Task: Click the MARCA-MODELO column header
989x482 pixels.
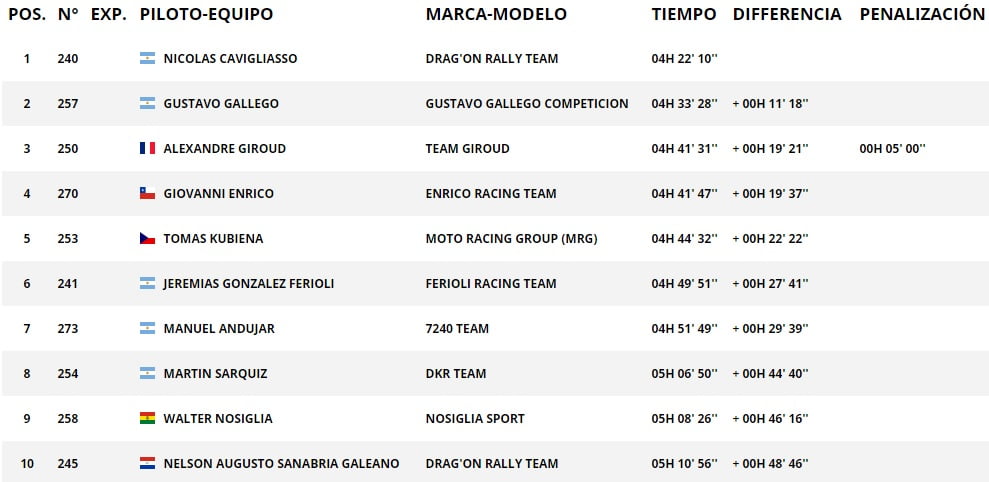Action: pos(496,15)
